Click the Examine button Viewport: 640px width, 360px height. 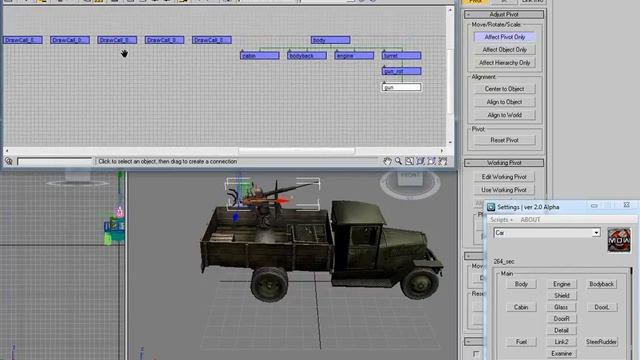(562, 353)
